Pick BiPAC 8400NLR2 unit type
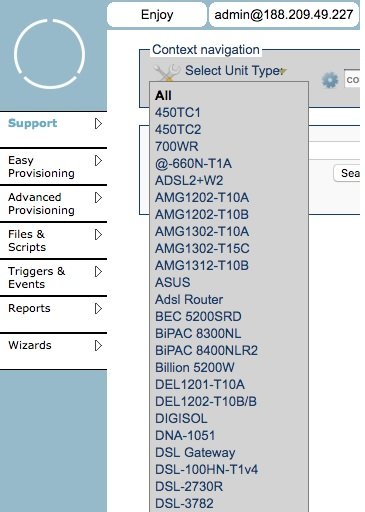 tap(206, 351)
